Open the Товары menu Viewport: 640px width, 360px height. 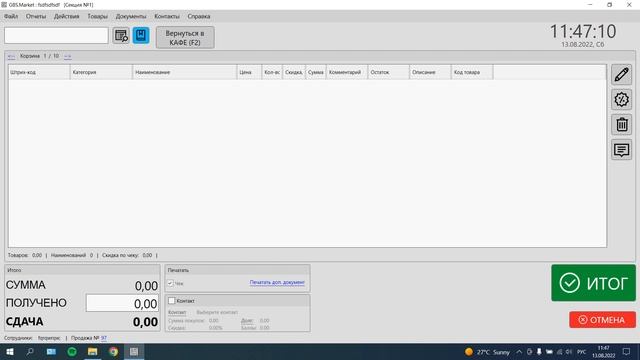[x=98, y=16]
